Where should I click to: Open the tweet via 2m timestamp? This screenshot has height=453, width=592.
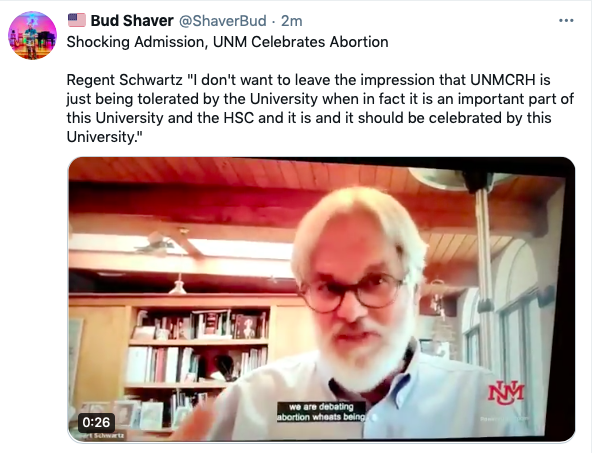291,21
